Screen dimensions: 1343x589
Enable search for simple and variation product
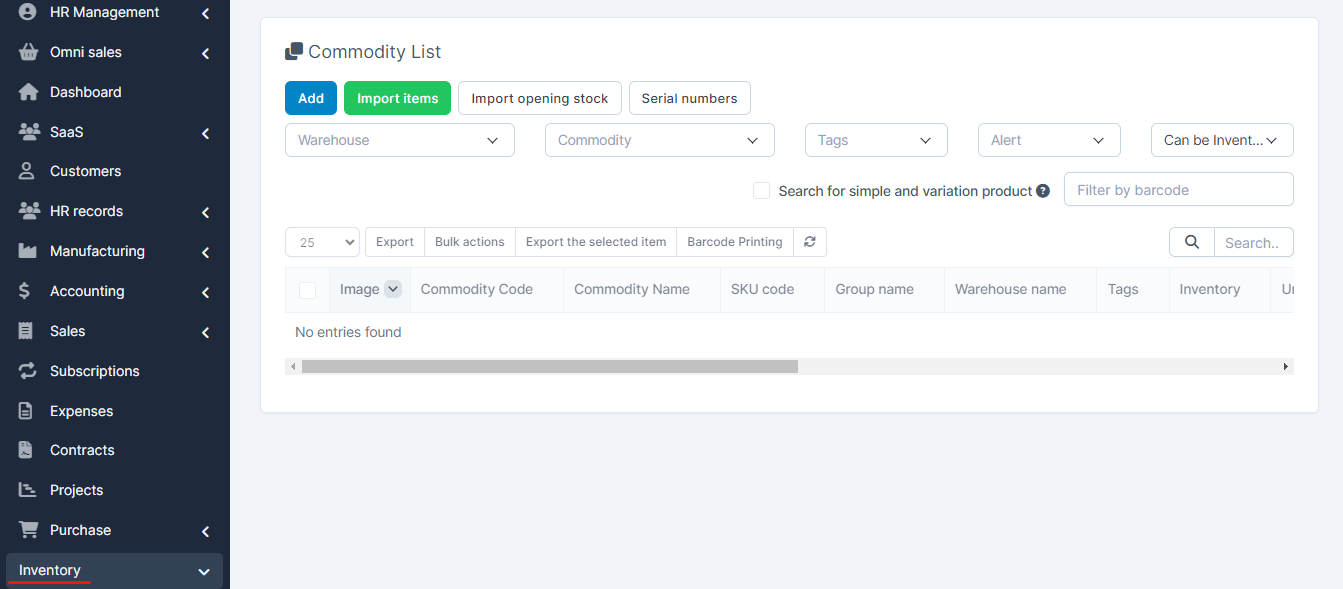coord(761,191)
